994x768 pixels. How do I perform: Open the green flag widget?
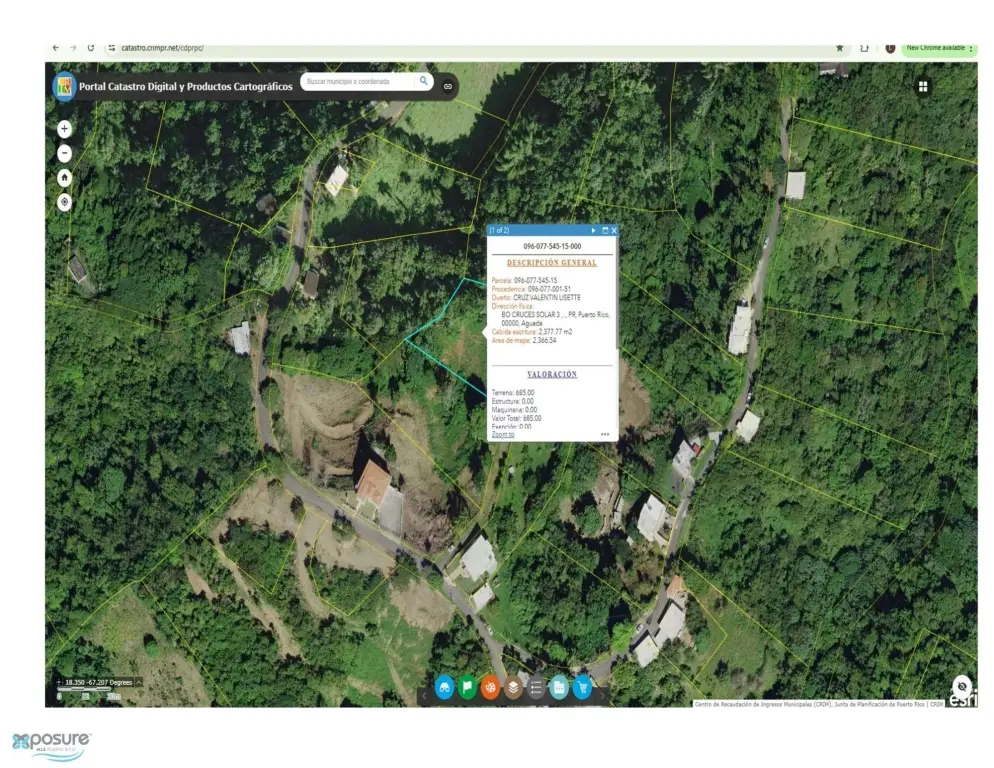[x=467, y=688]
